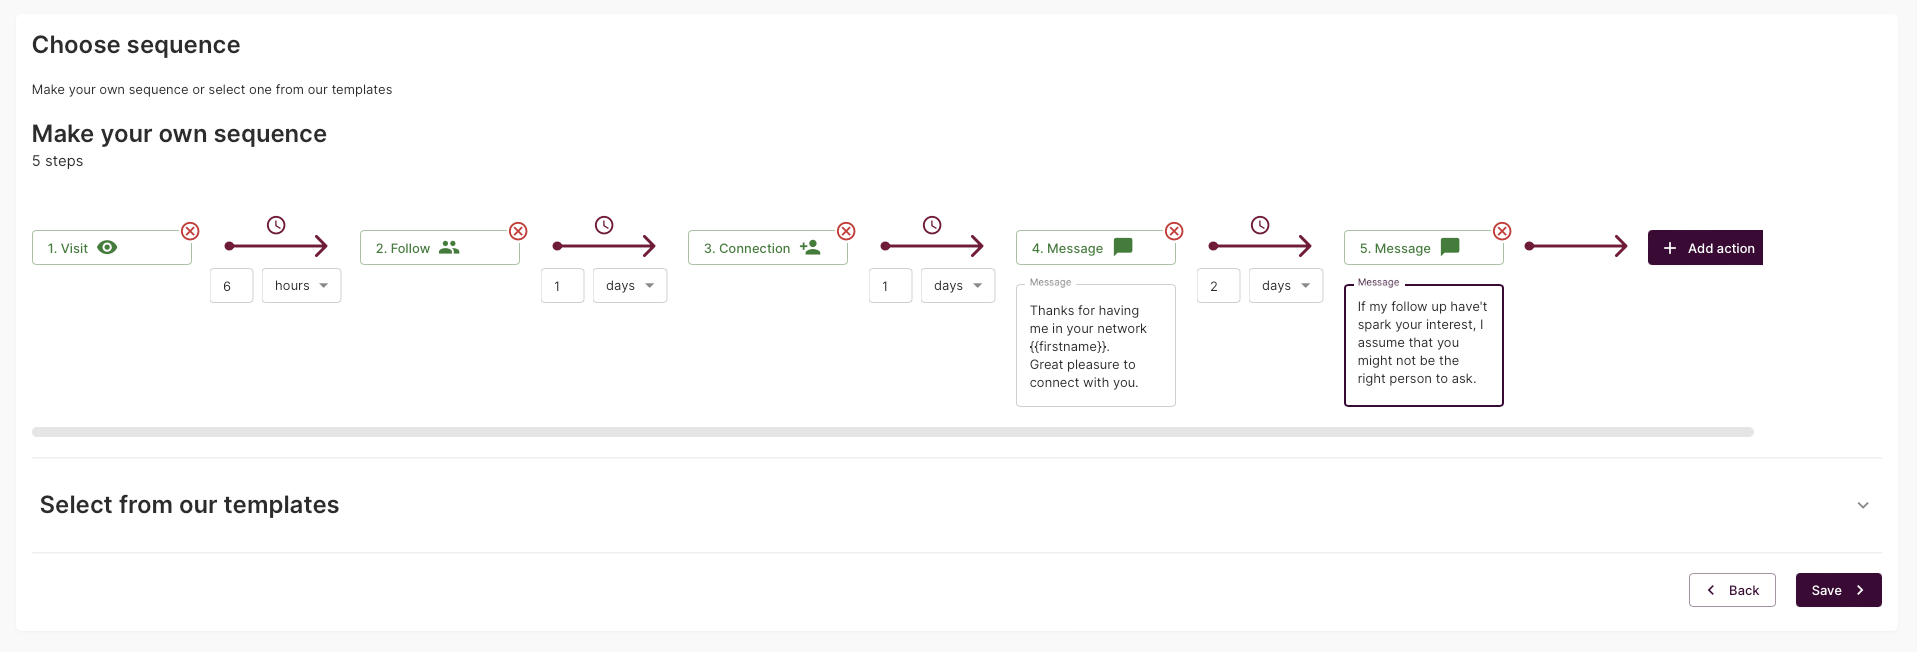
Task: Open days unit dropdown after step 4 Message
Action: pos(1286,286)
